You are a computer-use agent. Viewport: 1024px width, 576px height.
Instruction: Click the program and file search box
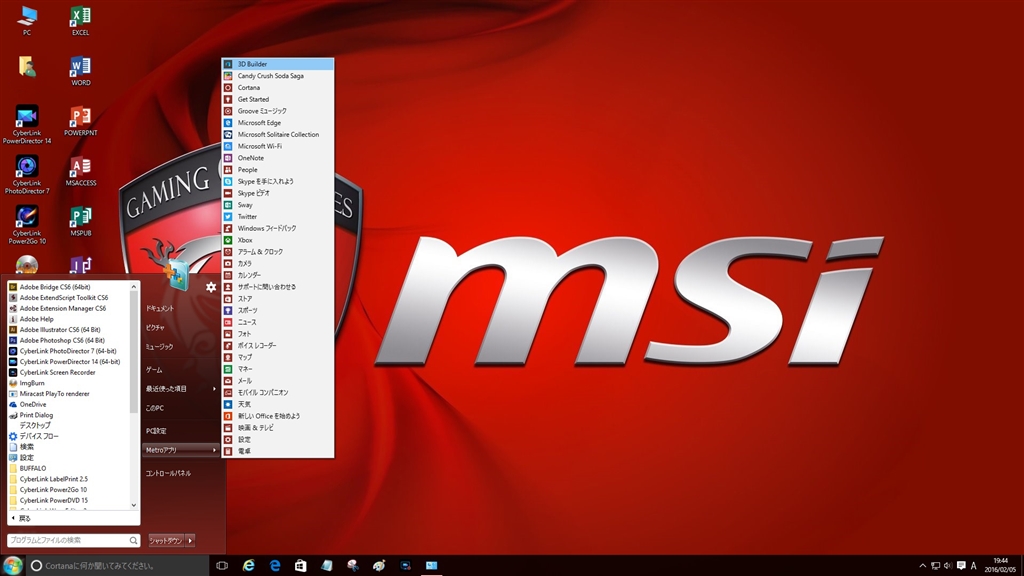coord(68,540)
